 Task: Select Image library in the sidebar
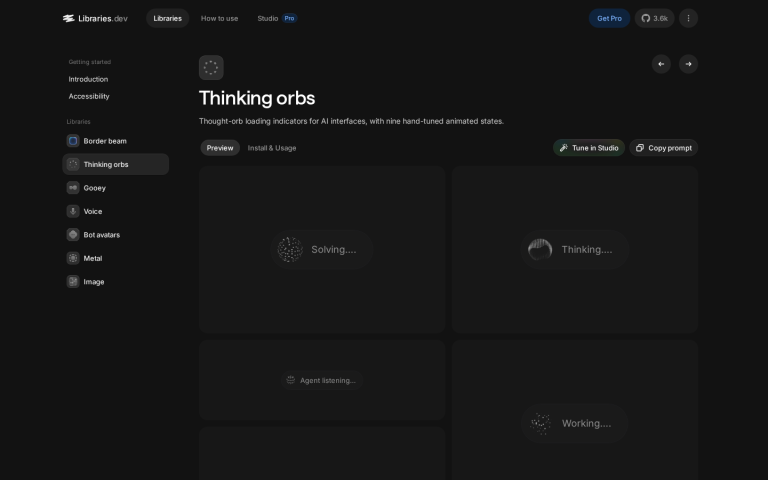click(116, 282)
